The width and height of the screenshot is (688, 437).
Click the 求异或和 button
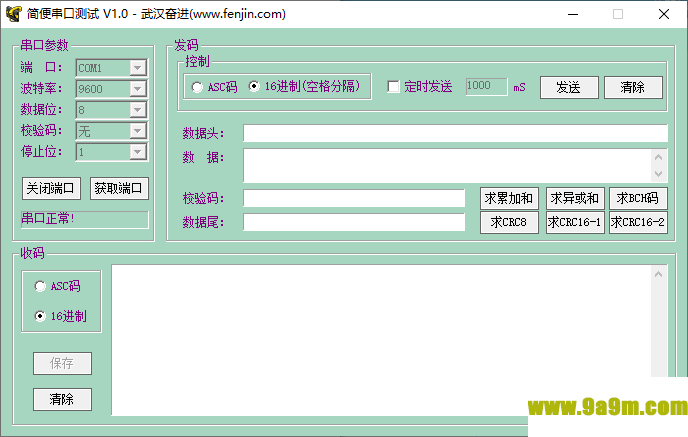click(x=575, y=198)
